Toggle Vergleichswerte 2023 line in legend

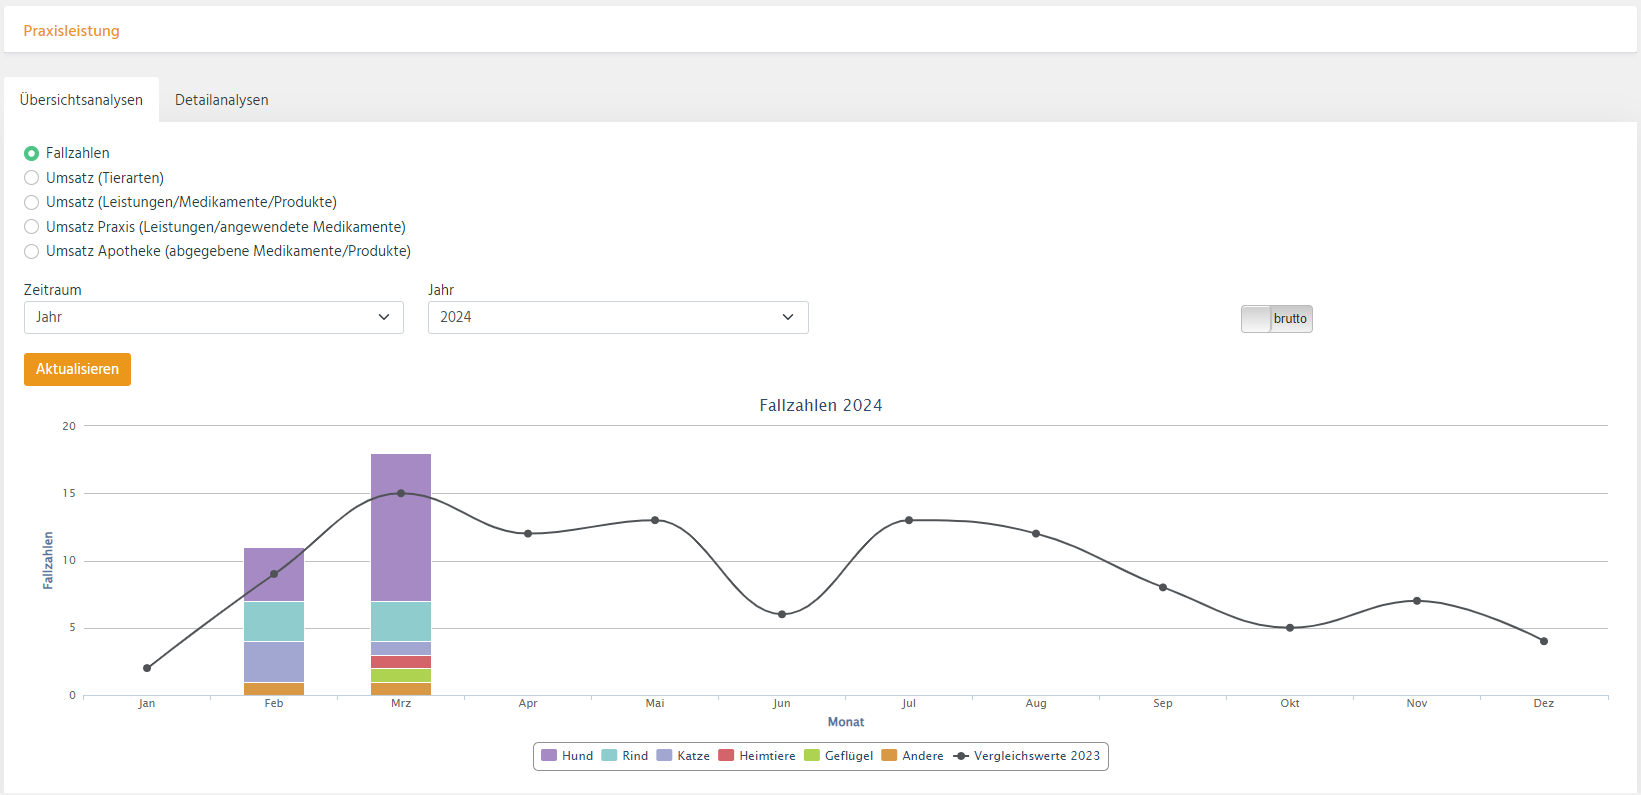(1027, 756)
